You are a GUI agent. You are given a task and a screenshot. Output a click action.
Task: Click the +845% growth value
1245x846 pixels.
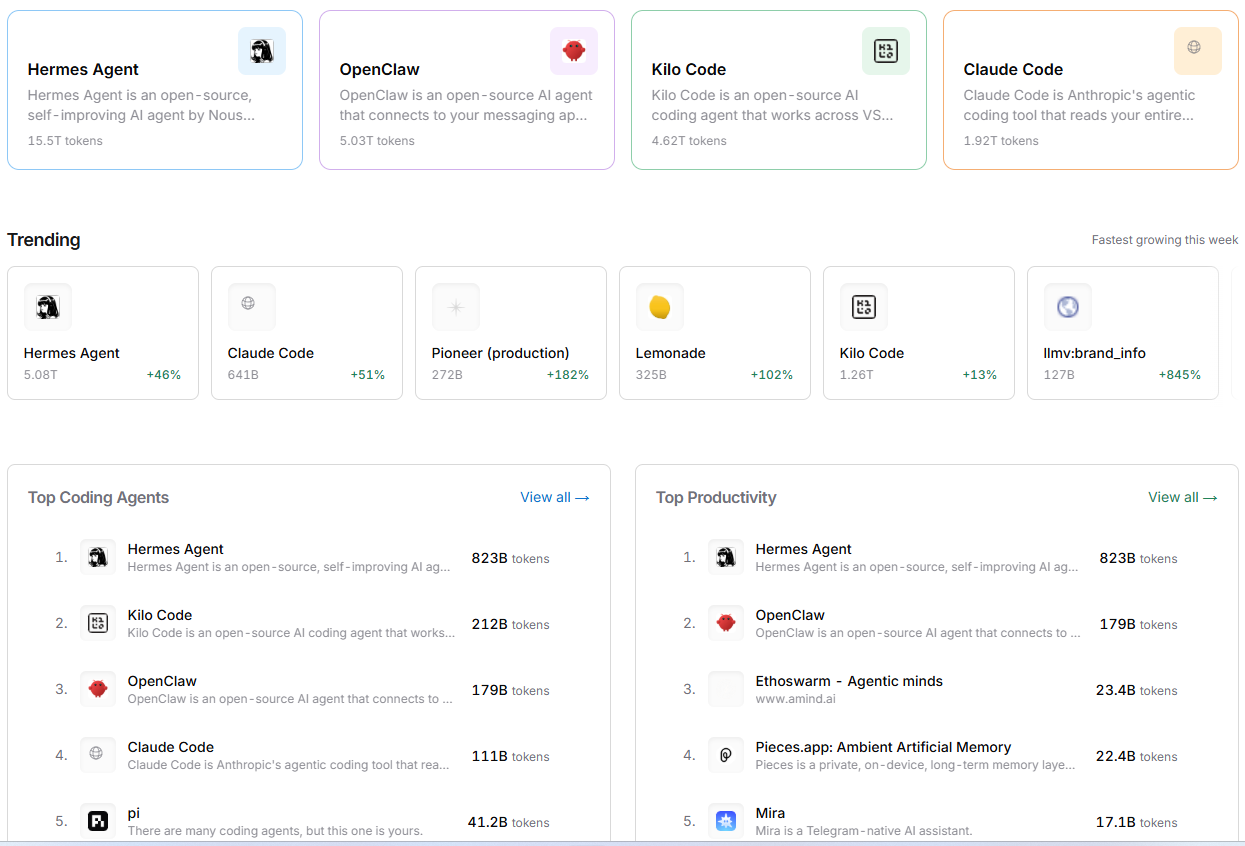(x=1180, y=375)
